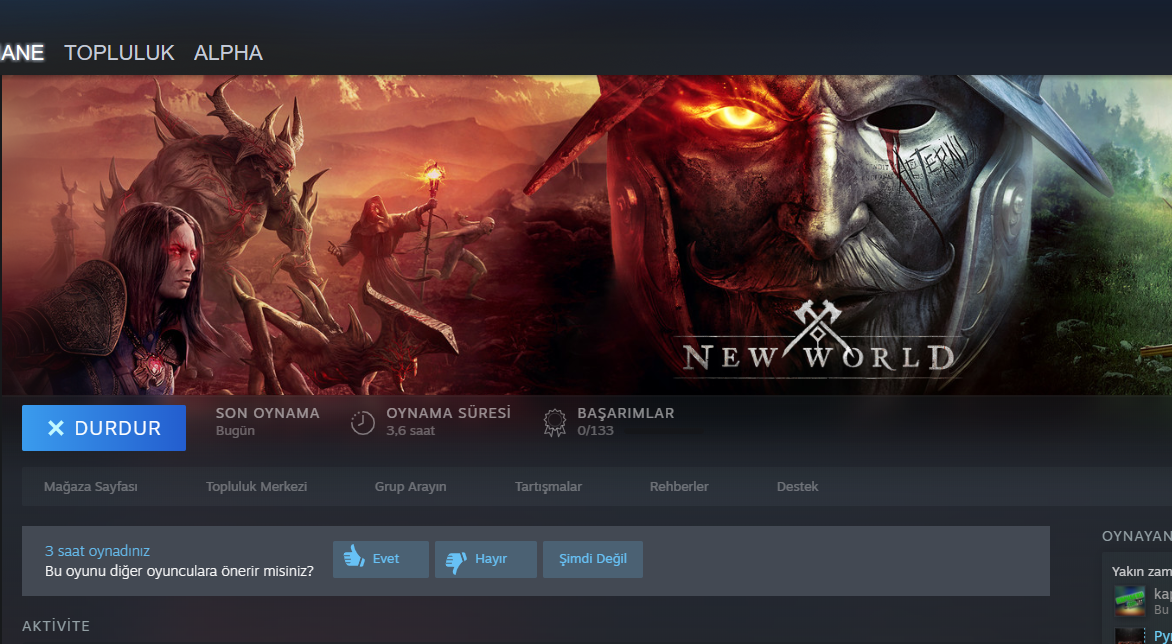Click the X icon on DURDUR button

tap(56, 428)
